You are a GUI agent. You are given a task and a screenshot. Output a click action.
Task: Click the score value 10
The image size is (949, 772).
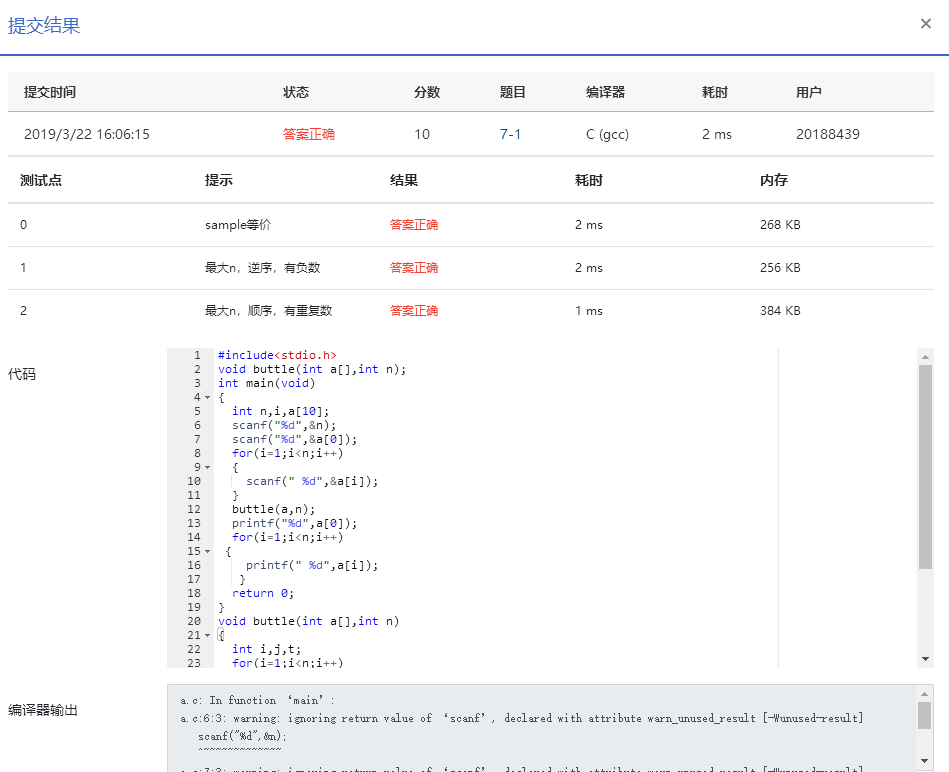(x=422, y=134)
